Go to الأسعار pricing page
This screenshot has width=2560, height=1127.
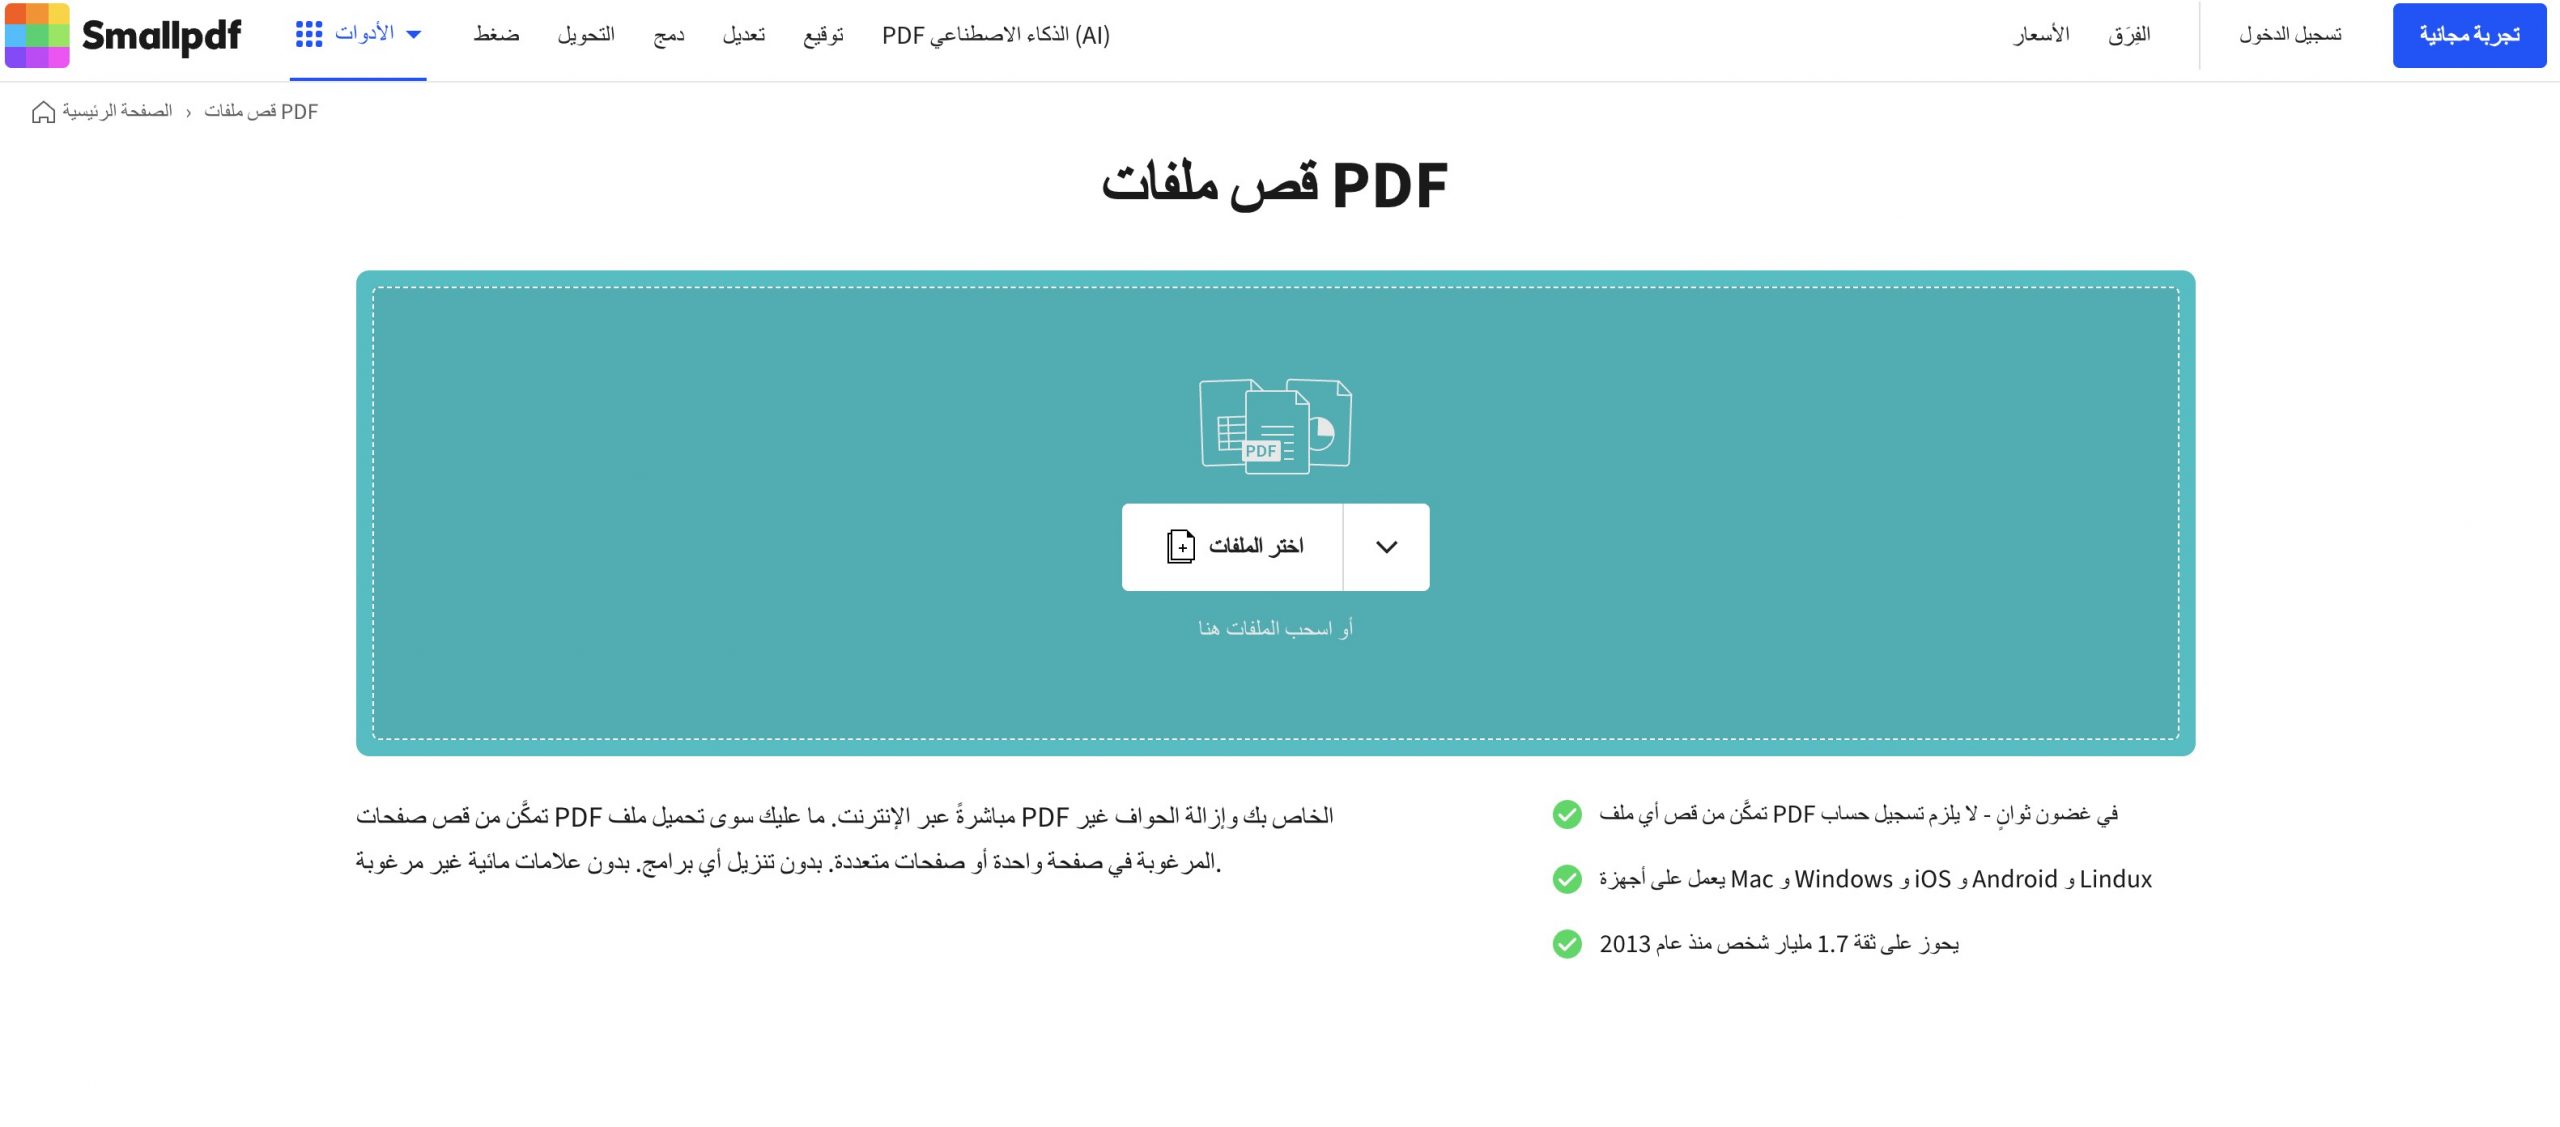(x=2041, y=35)
